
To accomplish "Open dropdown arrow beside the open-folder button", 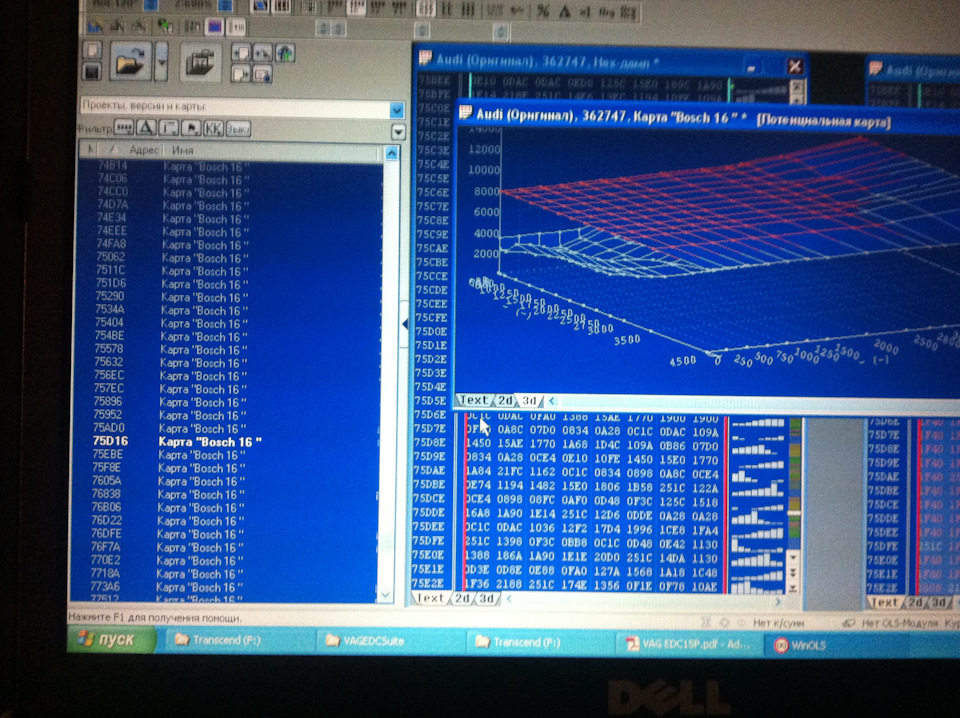I will (x=161, y=62).
